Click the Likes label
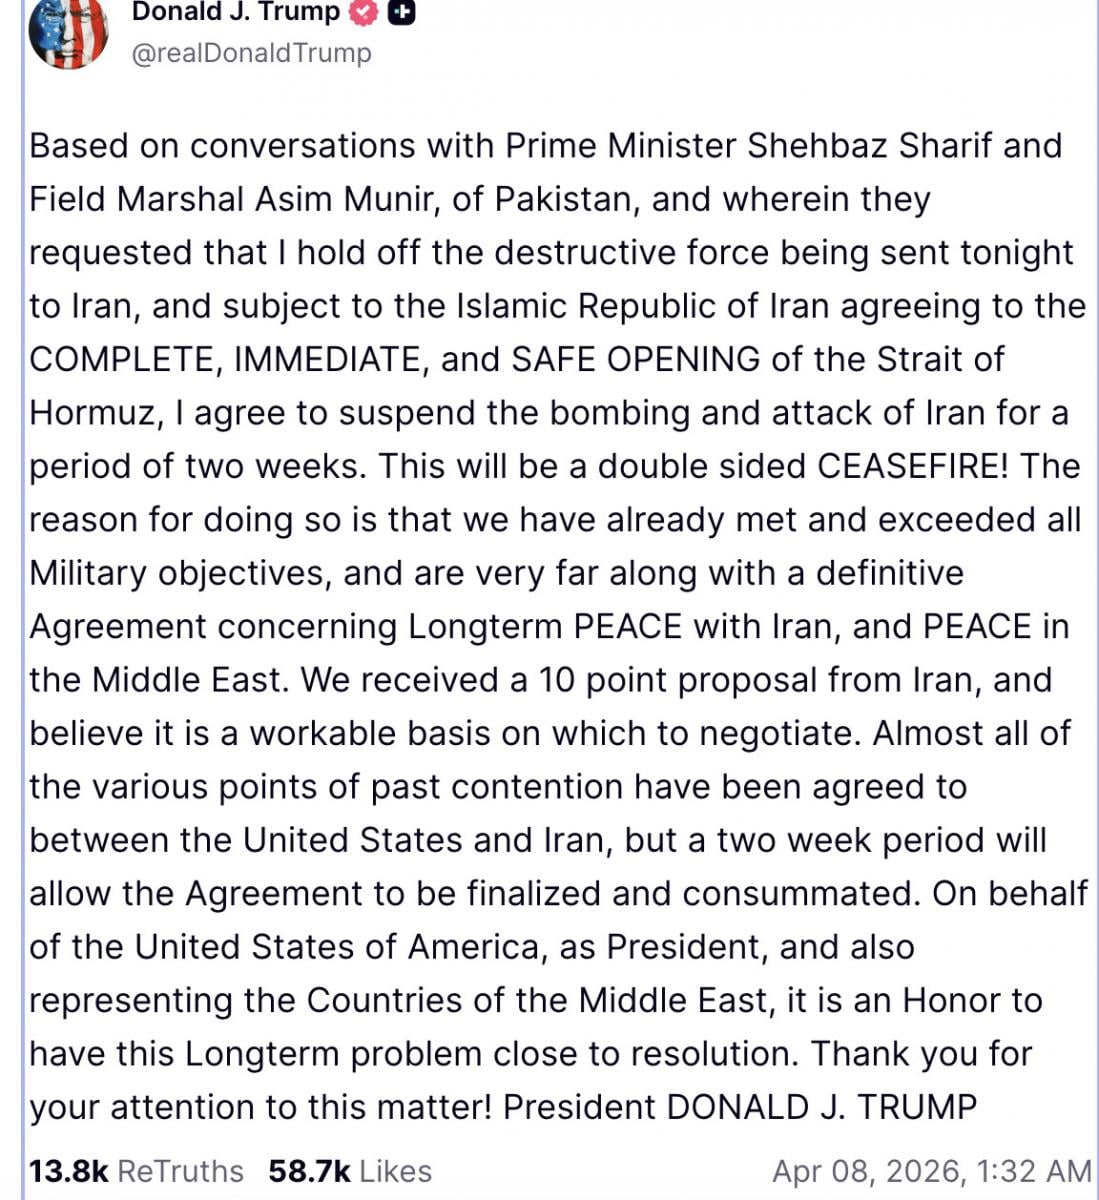Screen dimensions: 1099x1200 (x=395, y=1171)
